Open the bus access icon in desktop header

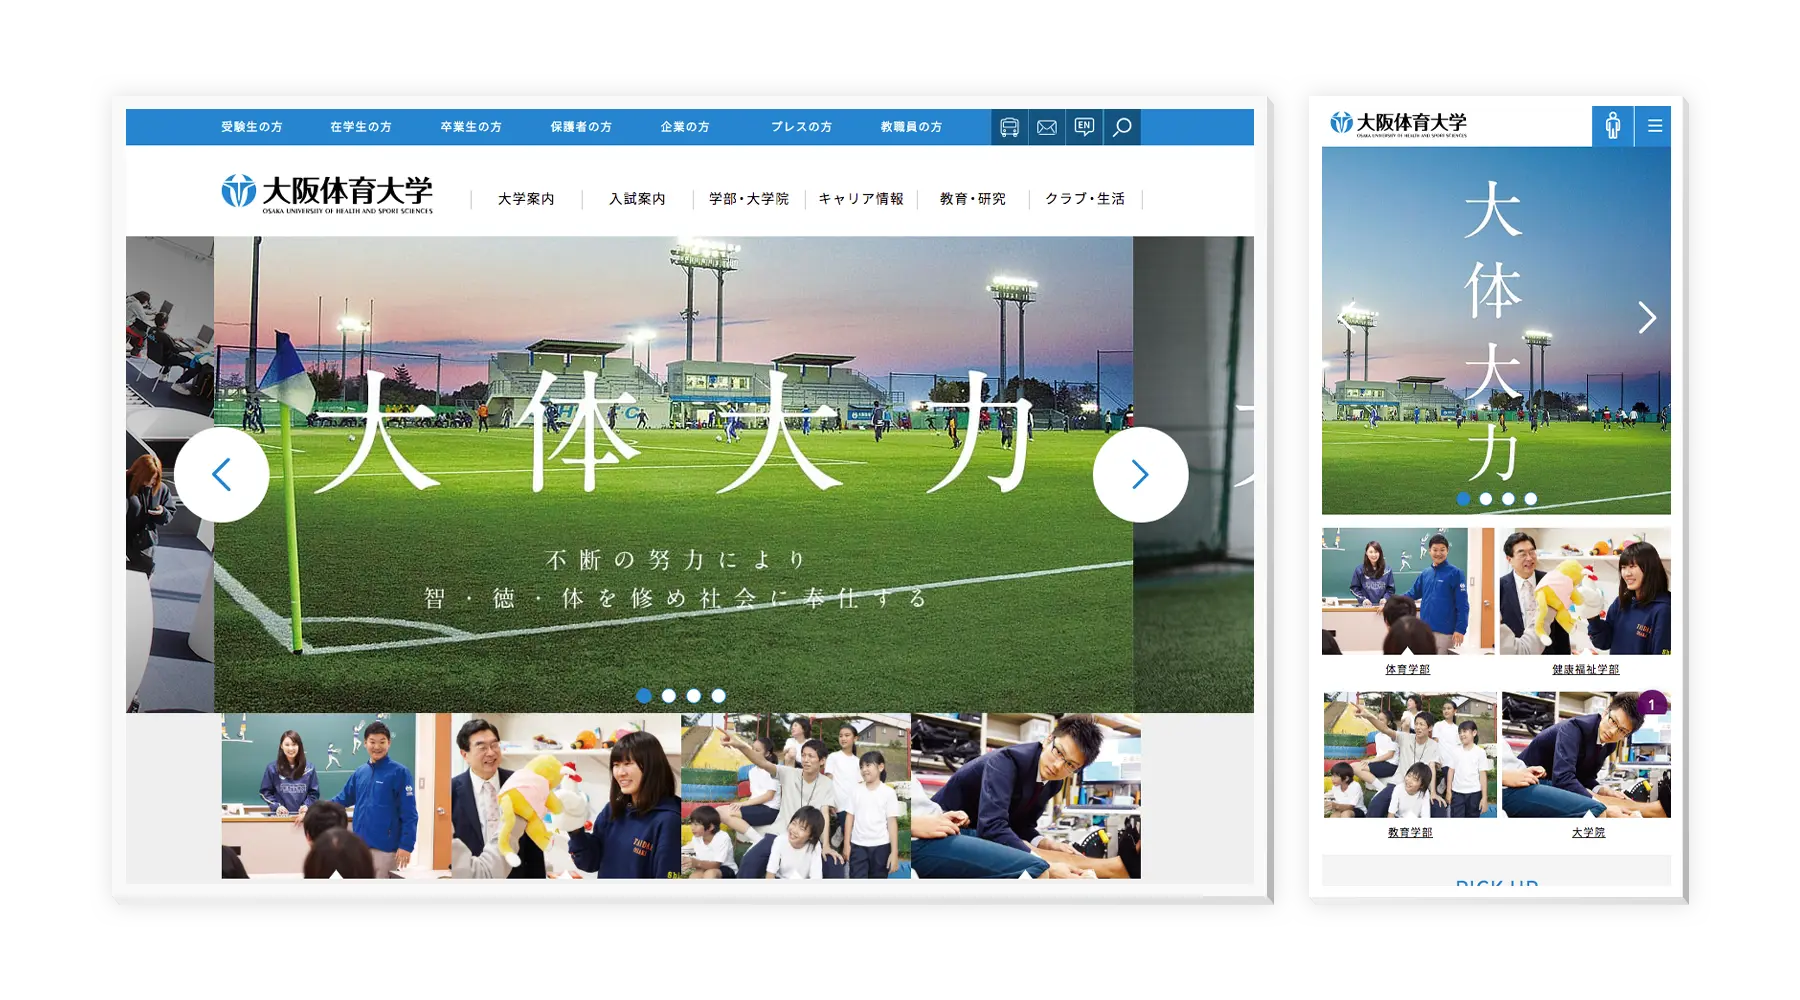1009,127
